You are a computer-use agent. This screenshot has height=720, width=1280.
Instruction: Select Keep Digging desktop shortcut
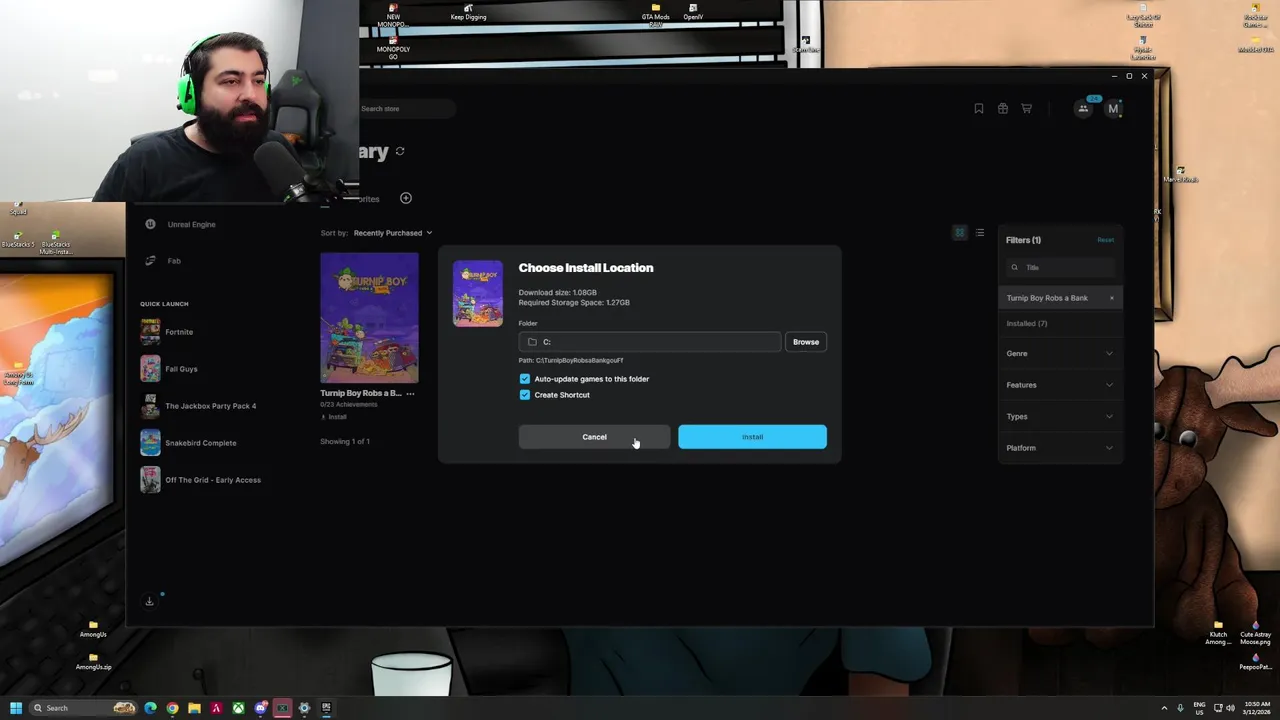click(x=468, y=13)
